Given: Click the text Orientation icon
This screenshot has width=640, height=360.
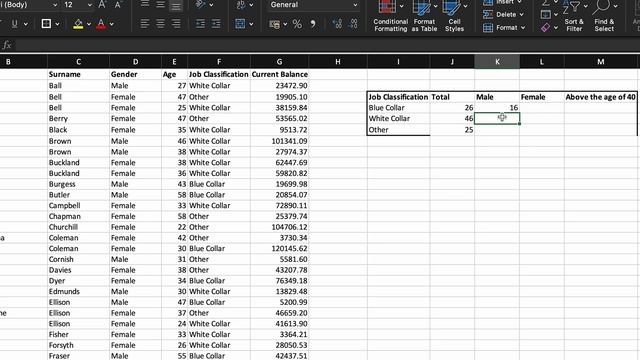Looking at the screenshot, I should [200, 4].
